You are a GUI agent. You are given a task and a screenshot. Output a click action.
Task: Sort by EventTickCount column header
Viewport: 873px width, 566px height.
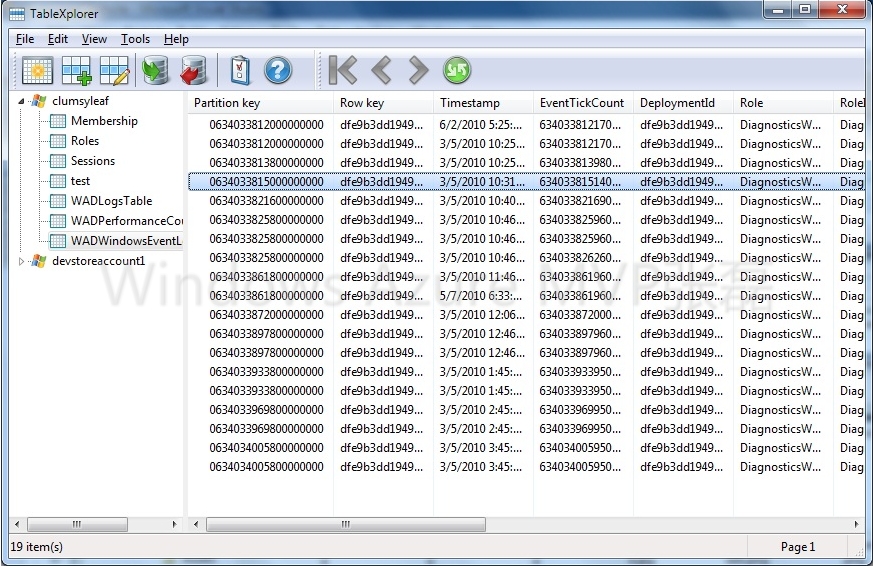click(583, 103)
